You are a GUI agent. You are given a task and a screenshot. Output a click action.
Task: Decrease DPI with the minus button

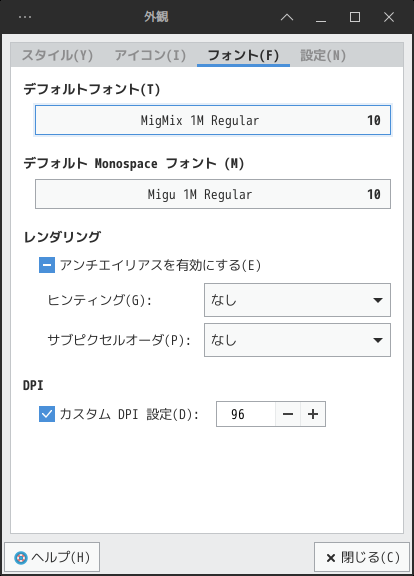288,414
